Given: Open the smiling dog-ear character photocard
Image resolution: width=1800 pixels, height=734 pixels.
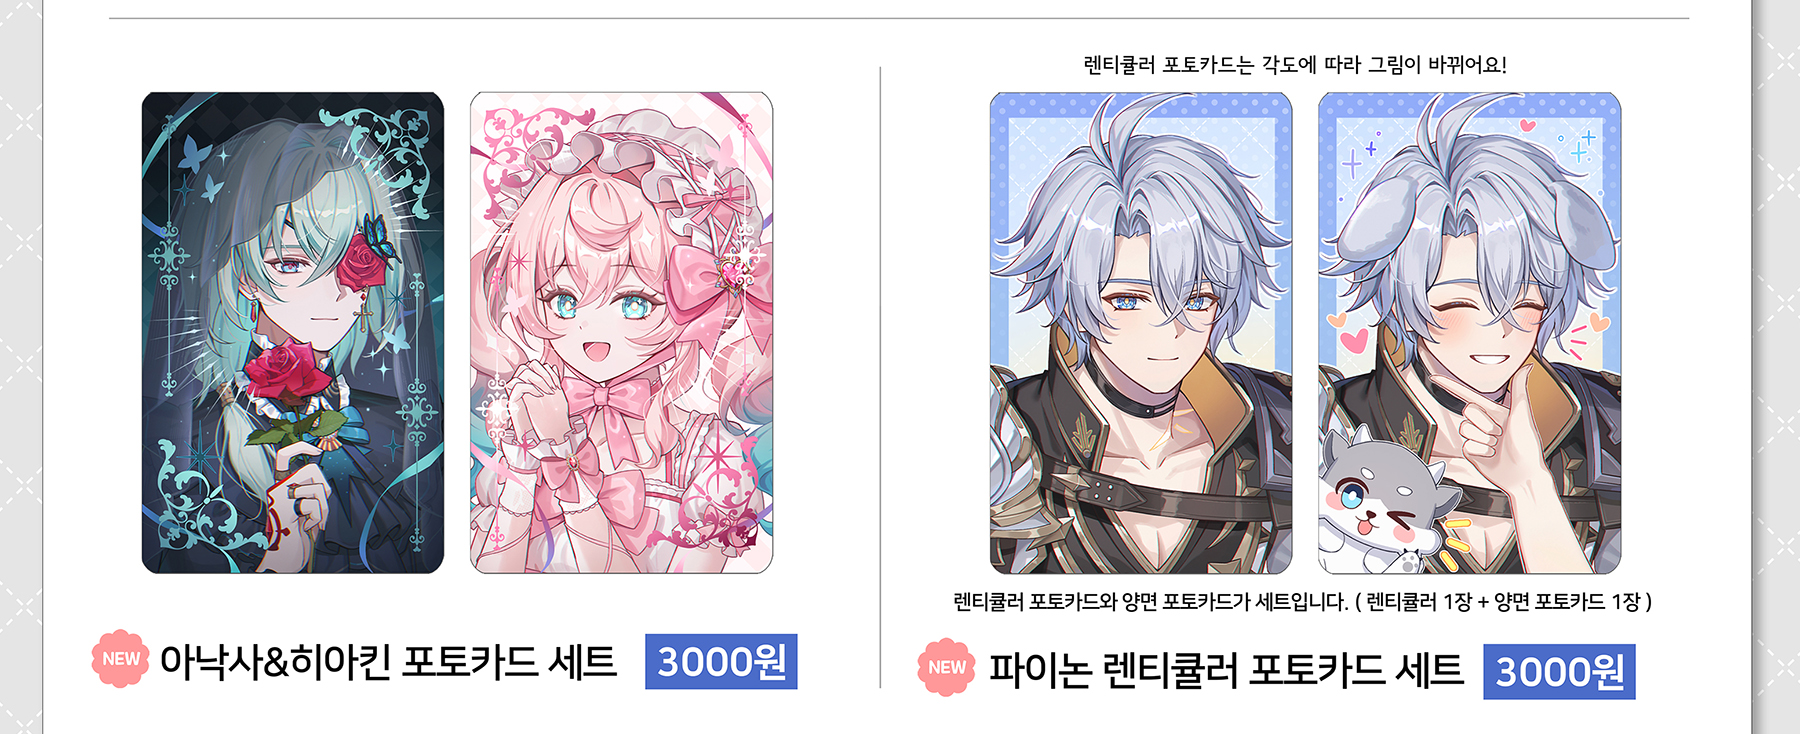Looking at the screenshot, I should [x=1469, y=333].
